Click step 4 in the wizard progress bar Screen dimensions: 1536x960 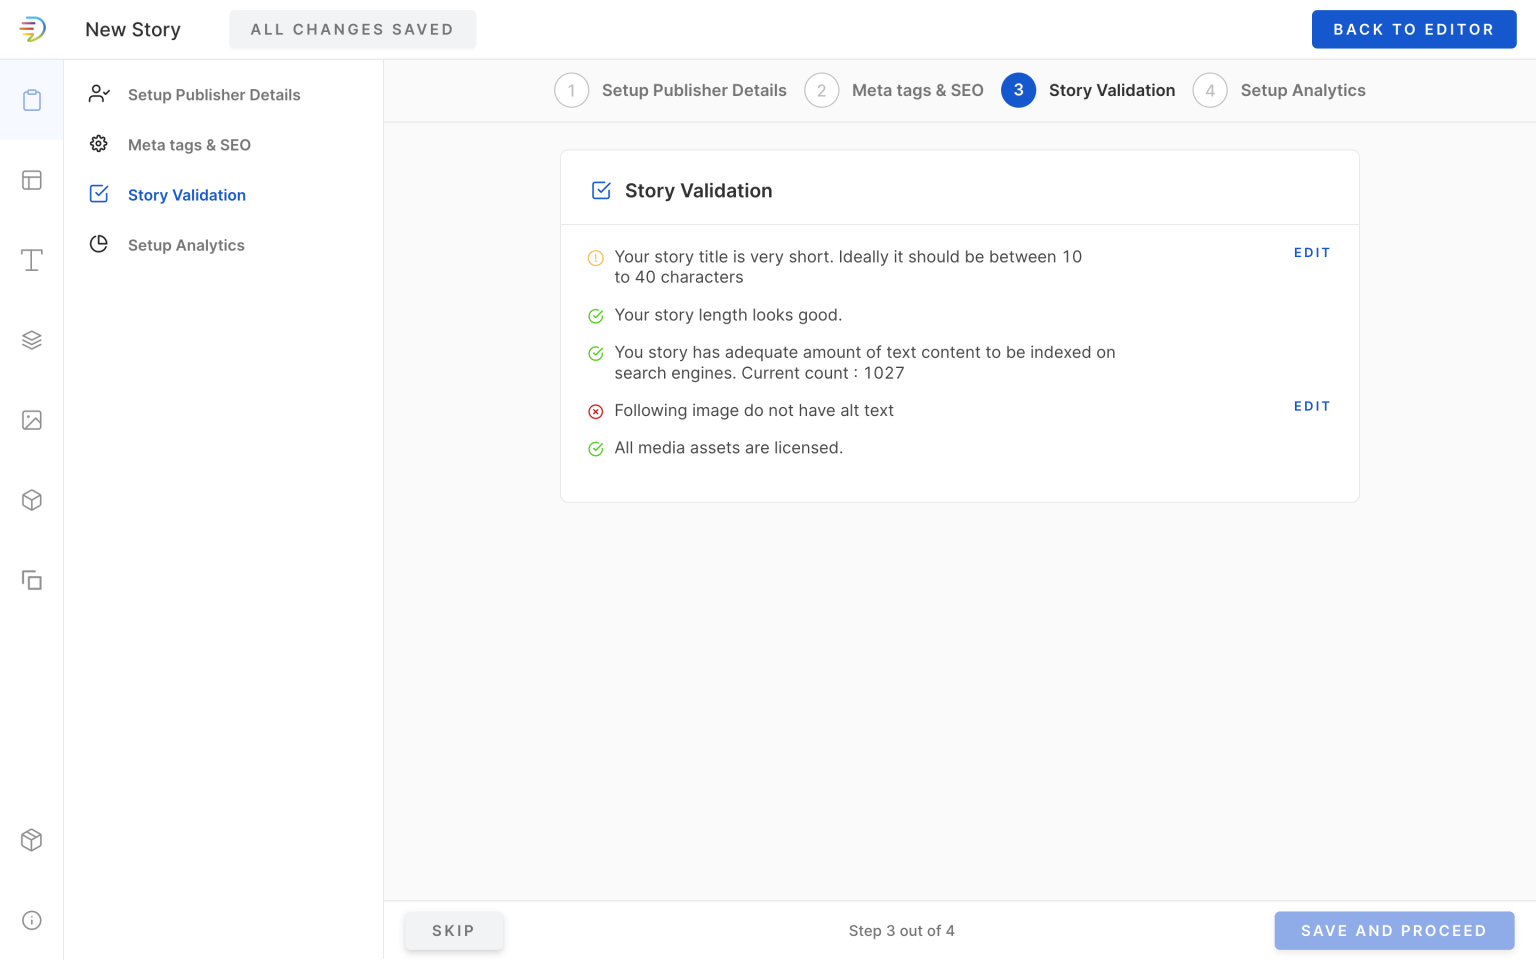tap(1210, 90)
